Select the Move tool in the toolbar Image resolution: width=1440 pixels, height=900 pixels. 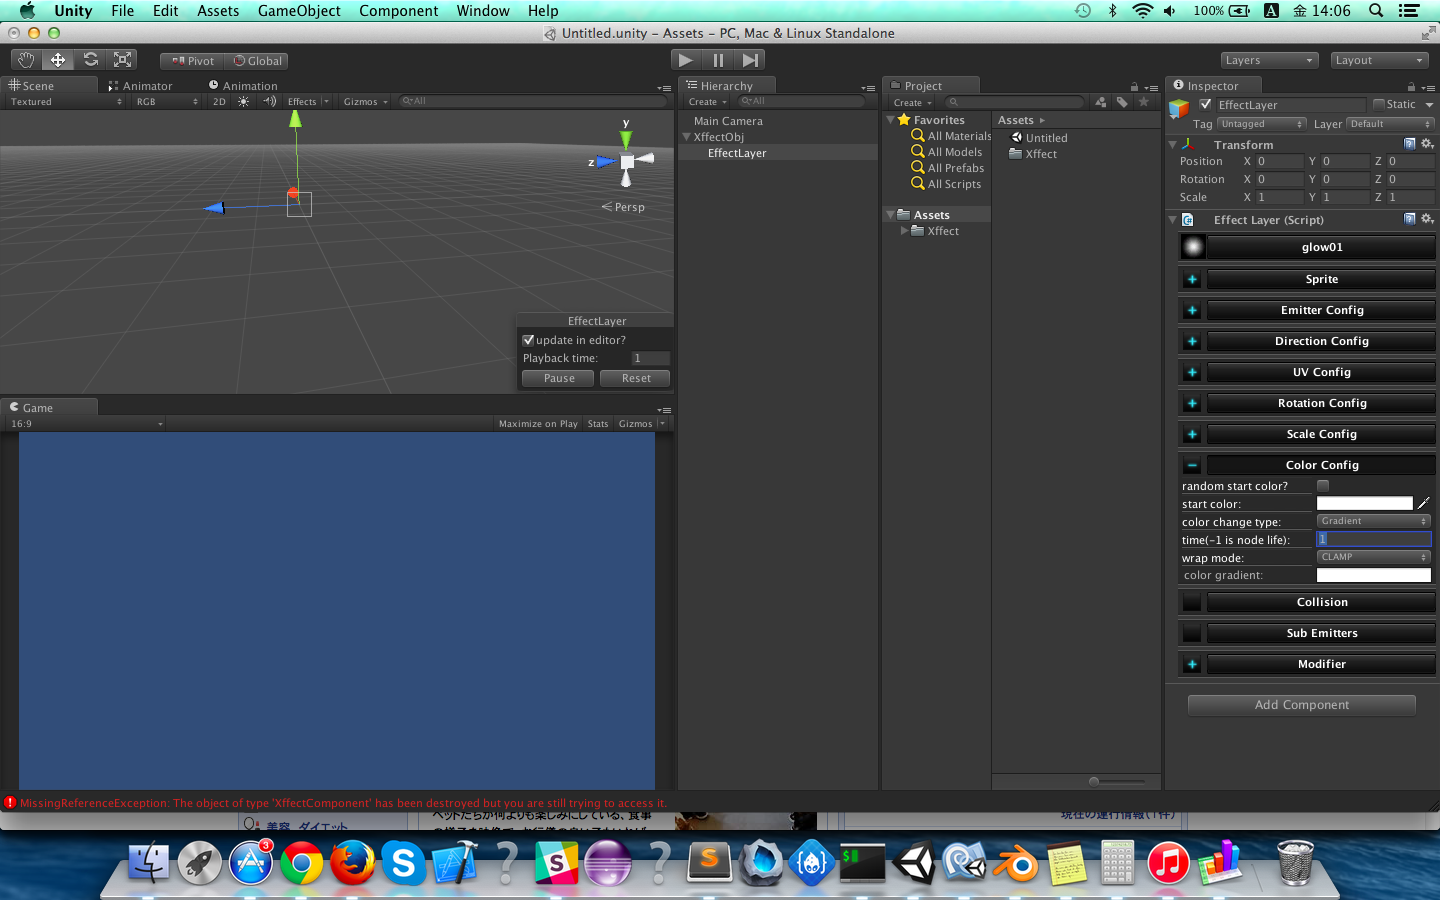58,60
